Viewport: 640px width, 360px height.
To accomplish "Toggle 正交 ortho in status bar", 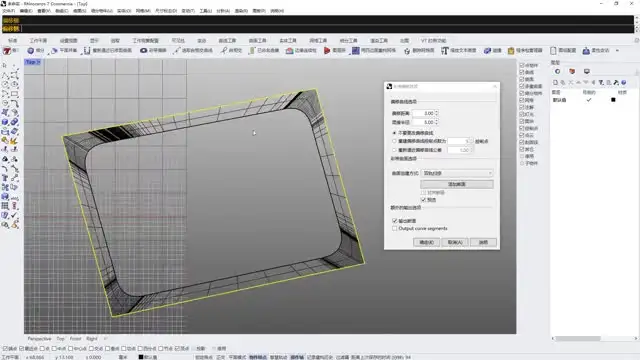I will 221,357.
